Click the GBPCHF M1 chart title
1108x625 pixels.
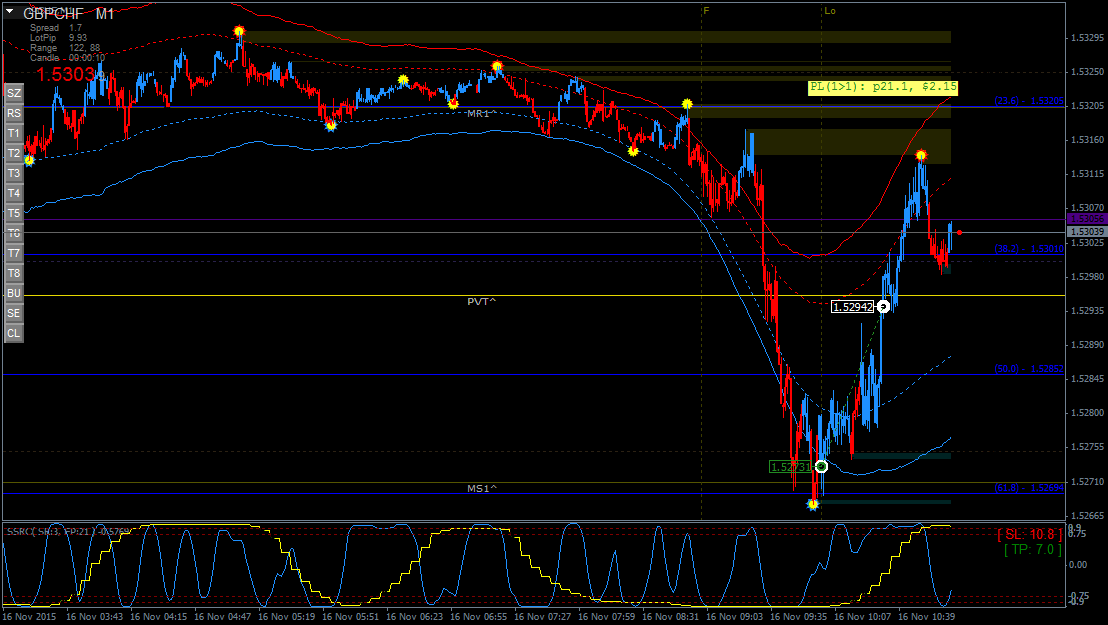(x=69, y=13)
